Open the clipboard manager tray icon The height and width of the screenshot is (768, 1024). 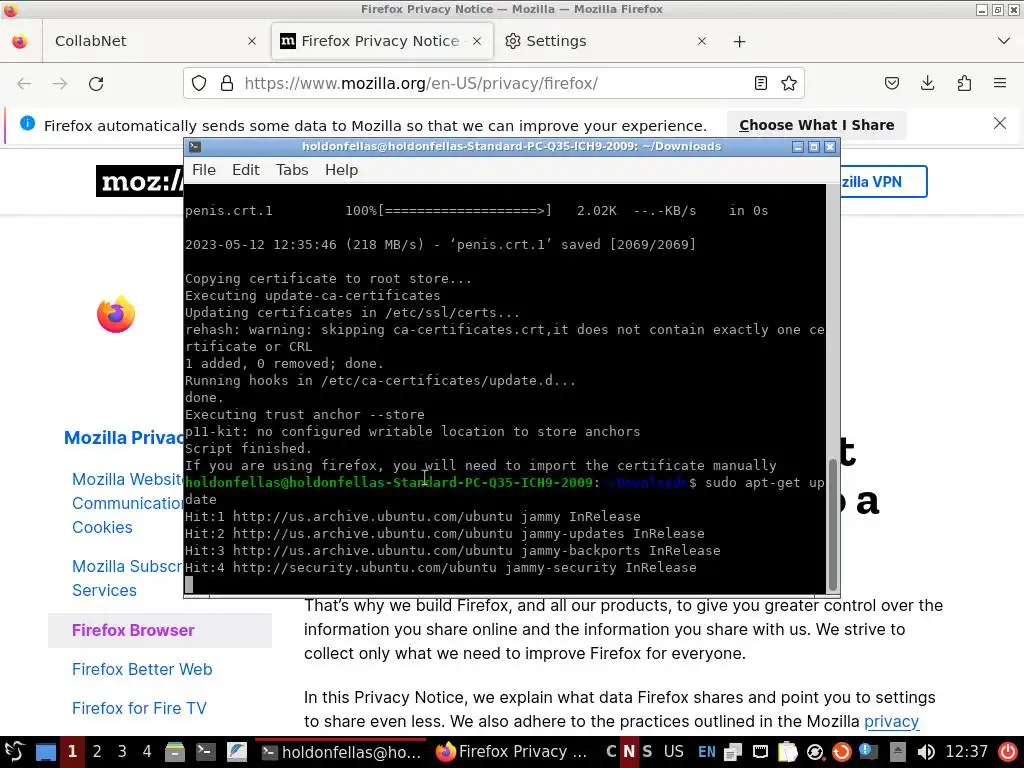788,752
